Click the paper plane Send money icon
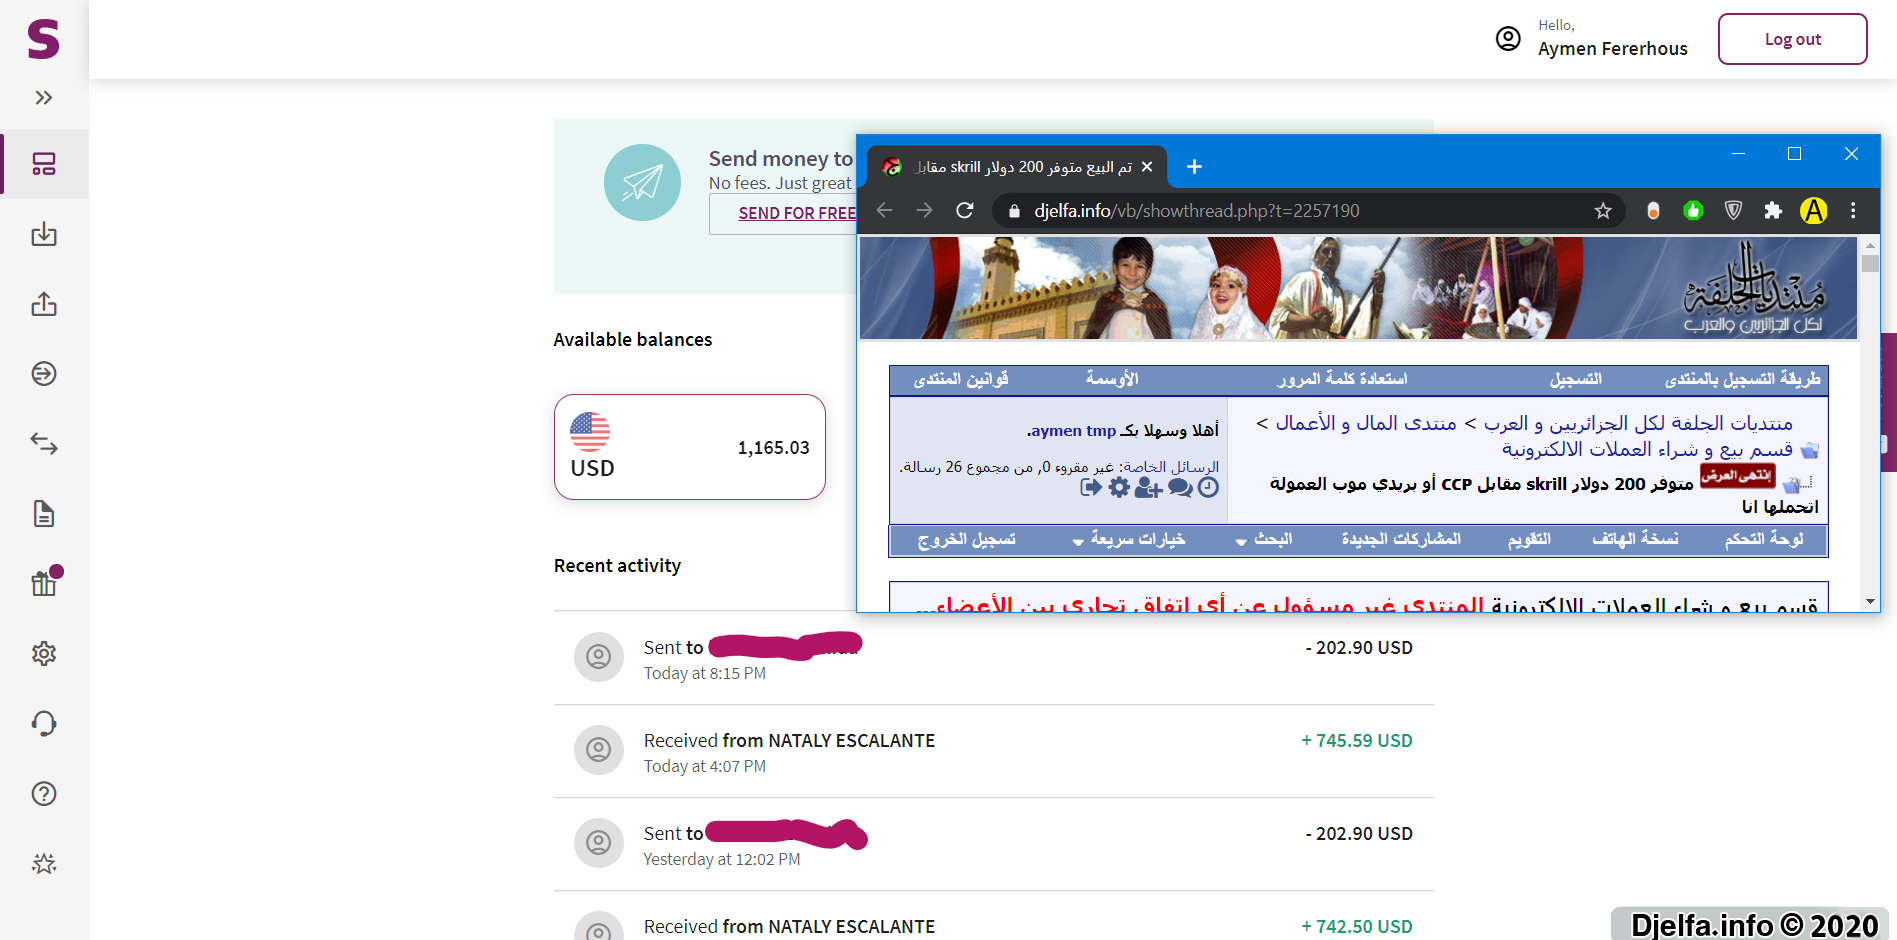The width and height of the screenshot is (1897, 940). (x=642, y=182)
